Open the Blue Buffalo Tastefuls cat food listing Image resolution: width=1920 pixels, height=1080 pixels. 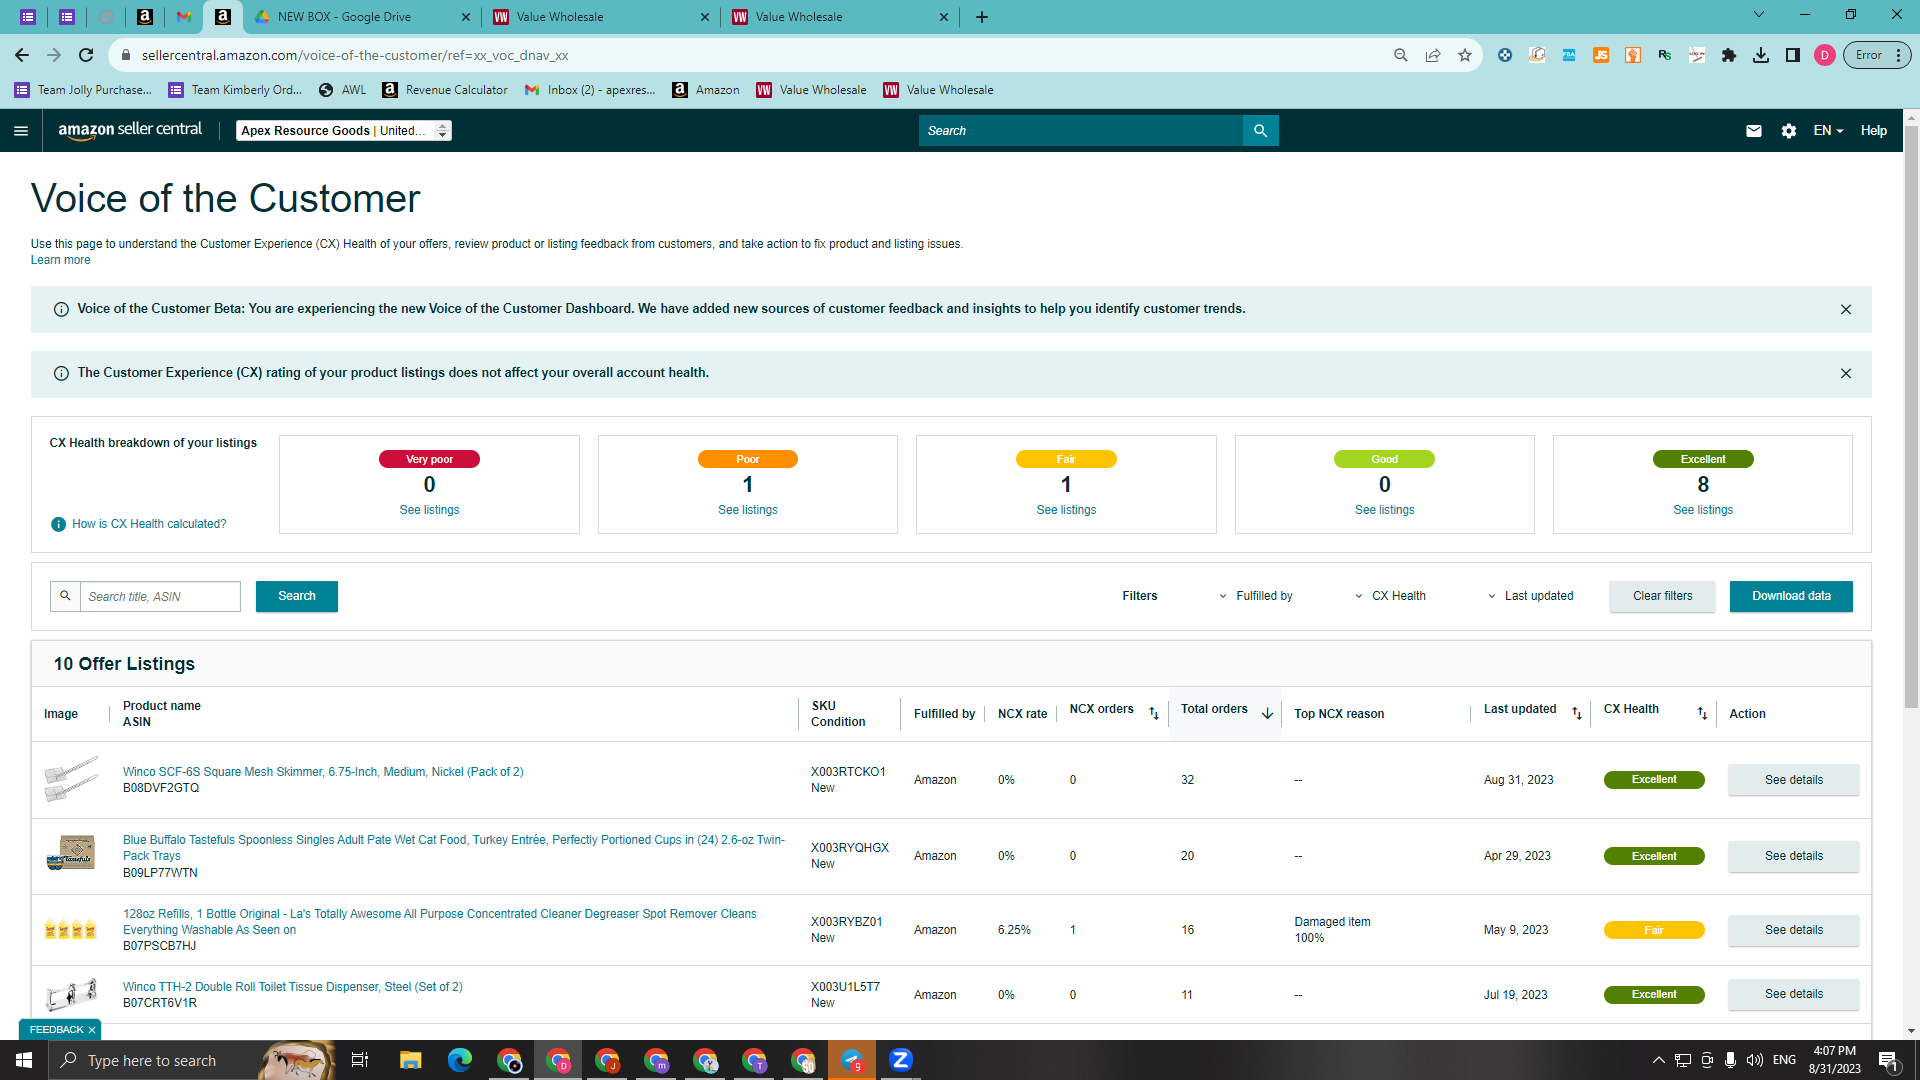click(454, 848)
